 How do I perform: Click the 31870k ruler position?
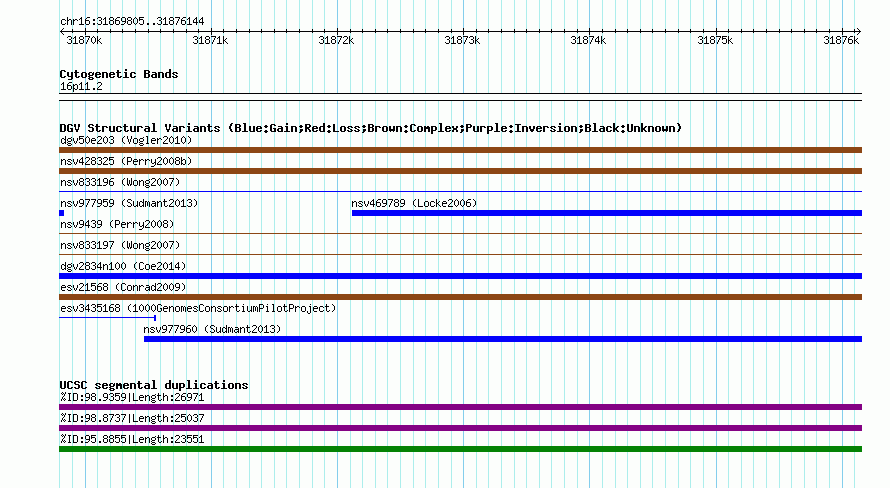(x=84, y=40)
